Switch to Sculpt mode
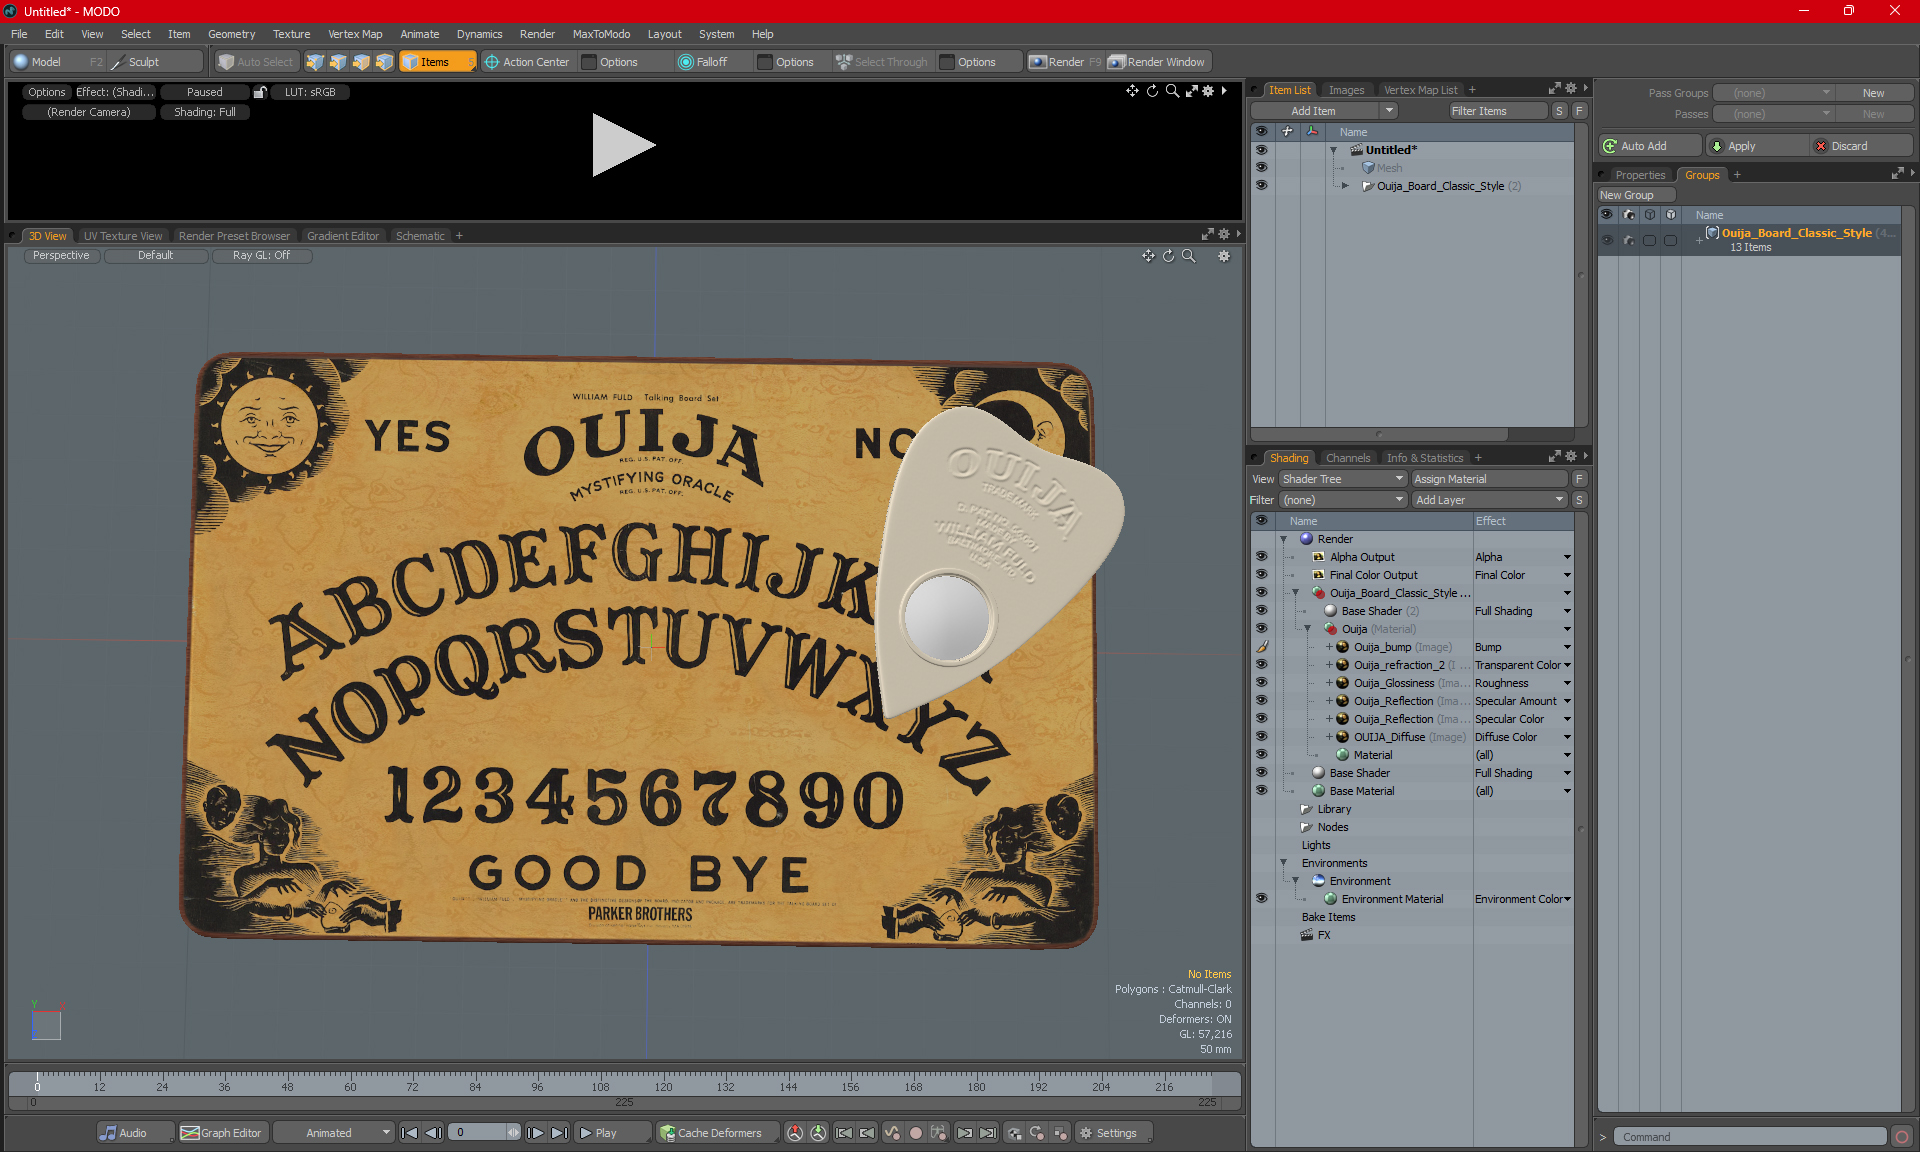 (x=155, y=62)
